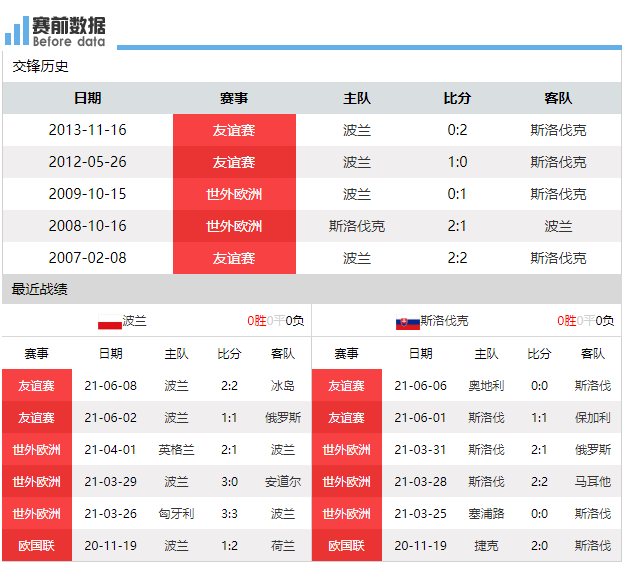Click the 友谊赛 tag in the 2013-11-16 row
Viewport: 622px width, 562px height.
234,130
